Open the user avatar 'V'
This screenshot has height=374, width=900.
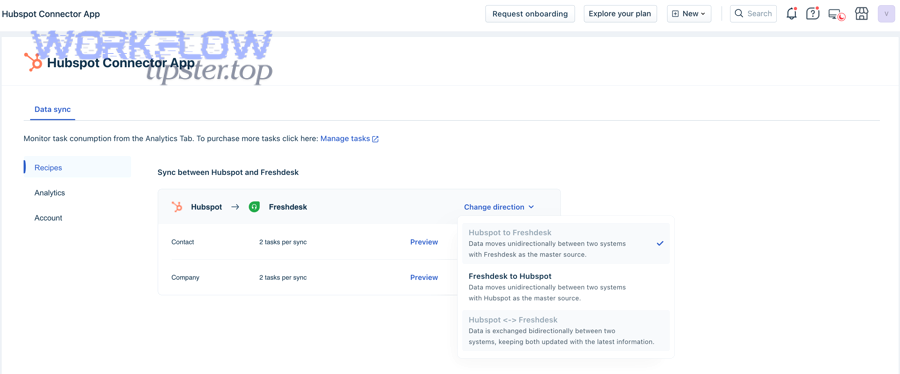click(x=886, y=14)
